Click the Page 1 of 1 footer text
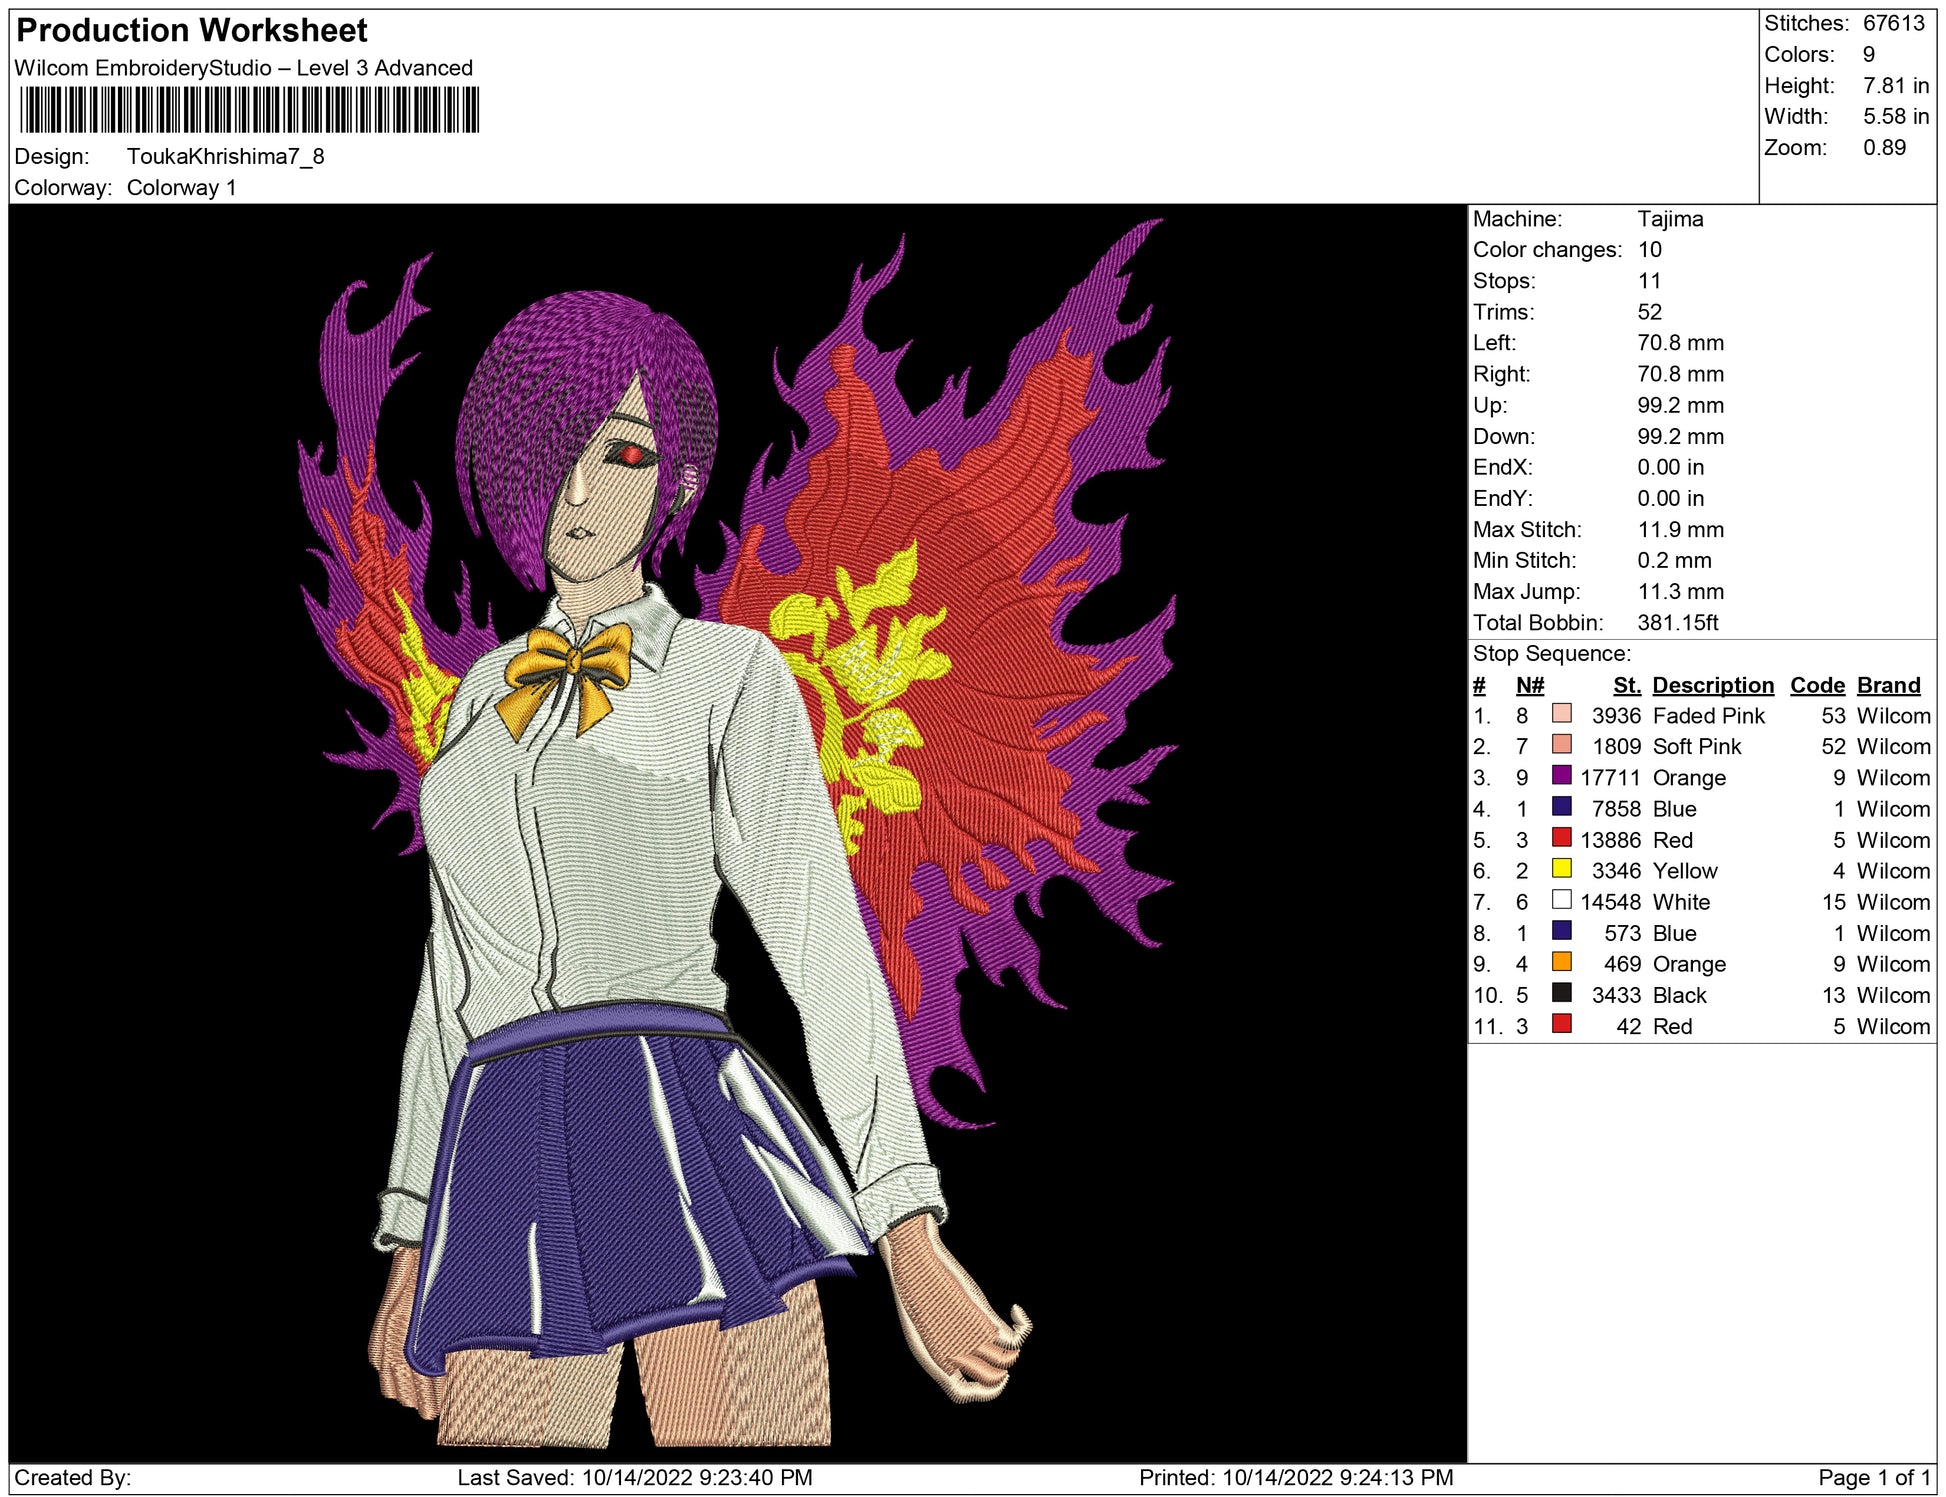This screenshot has width=1946, height=1497. point(1874,1477)
